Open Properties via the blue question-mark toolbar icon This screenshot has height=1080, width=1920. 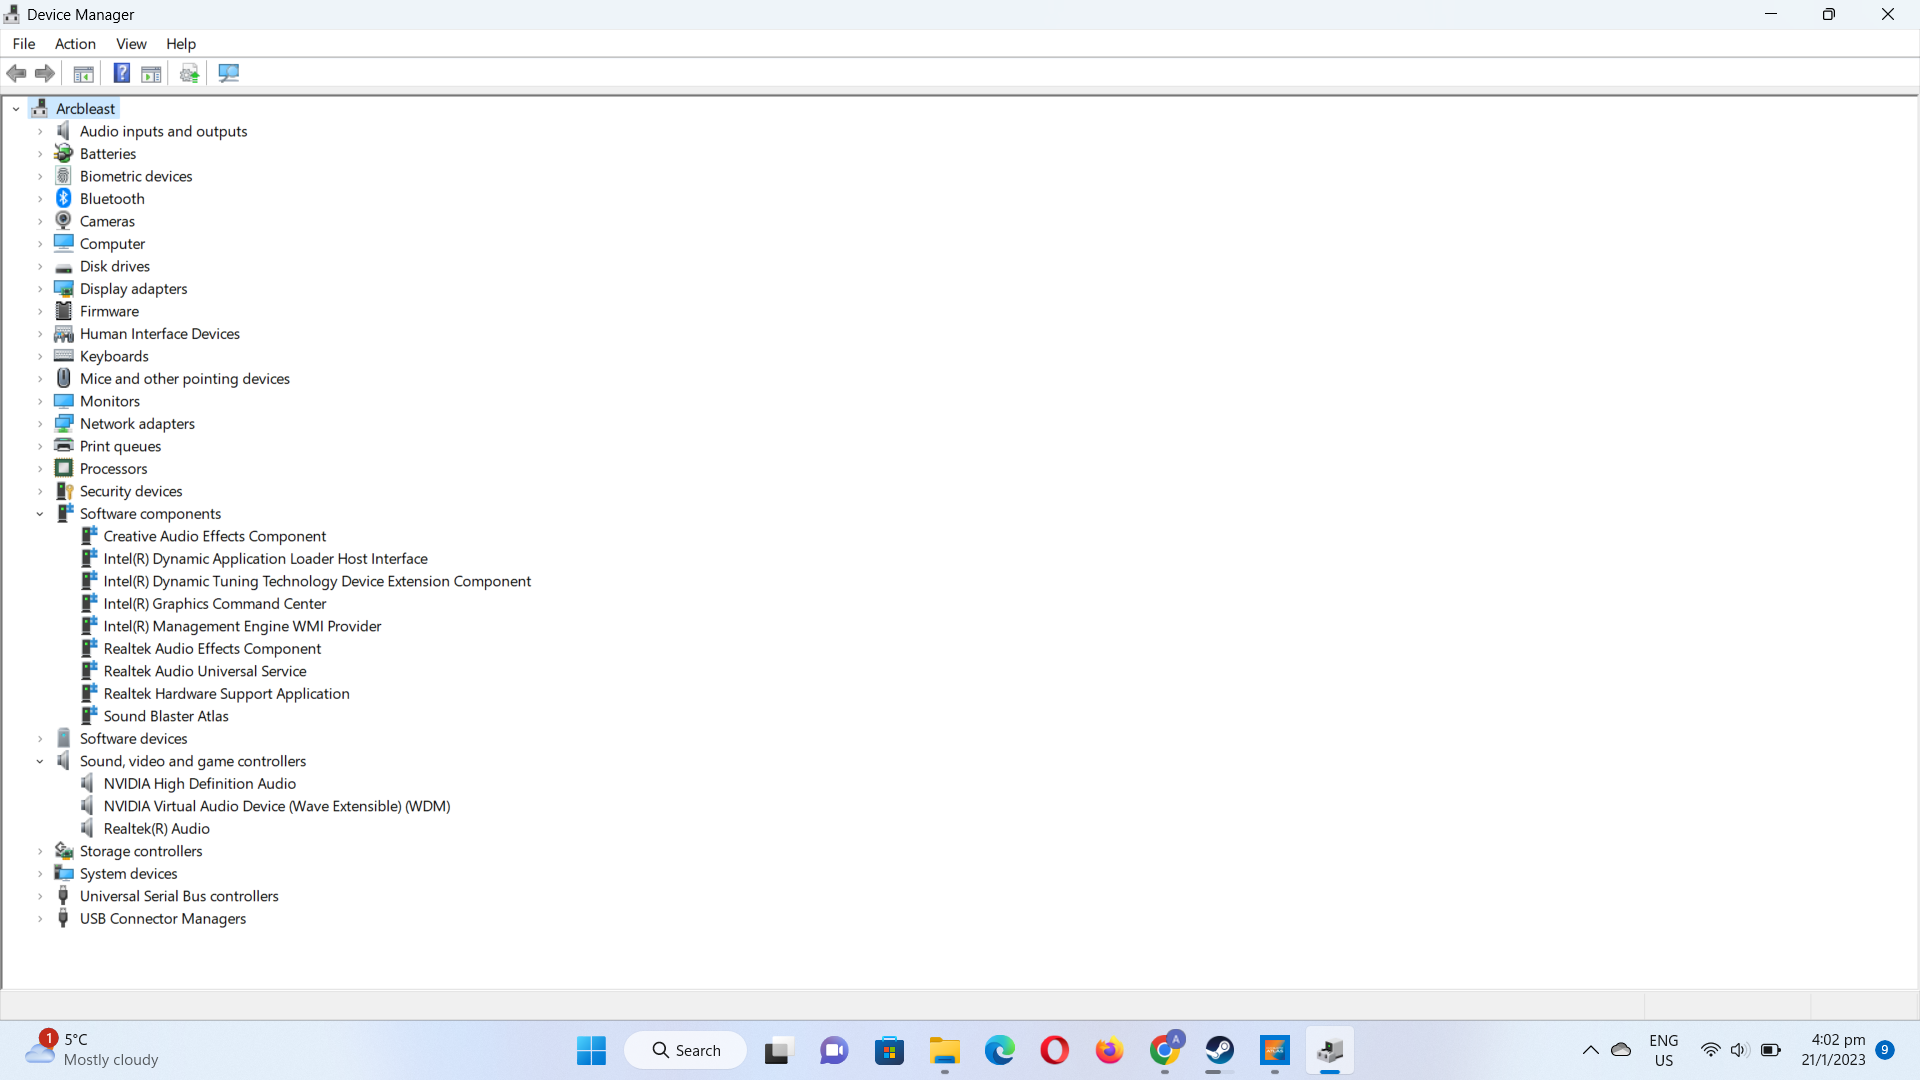pyautogui.click(x=122, y=73)
